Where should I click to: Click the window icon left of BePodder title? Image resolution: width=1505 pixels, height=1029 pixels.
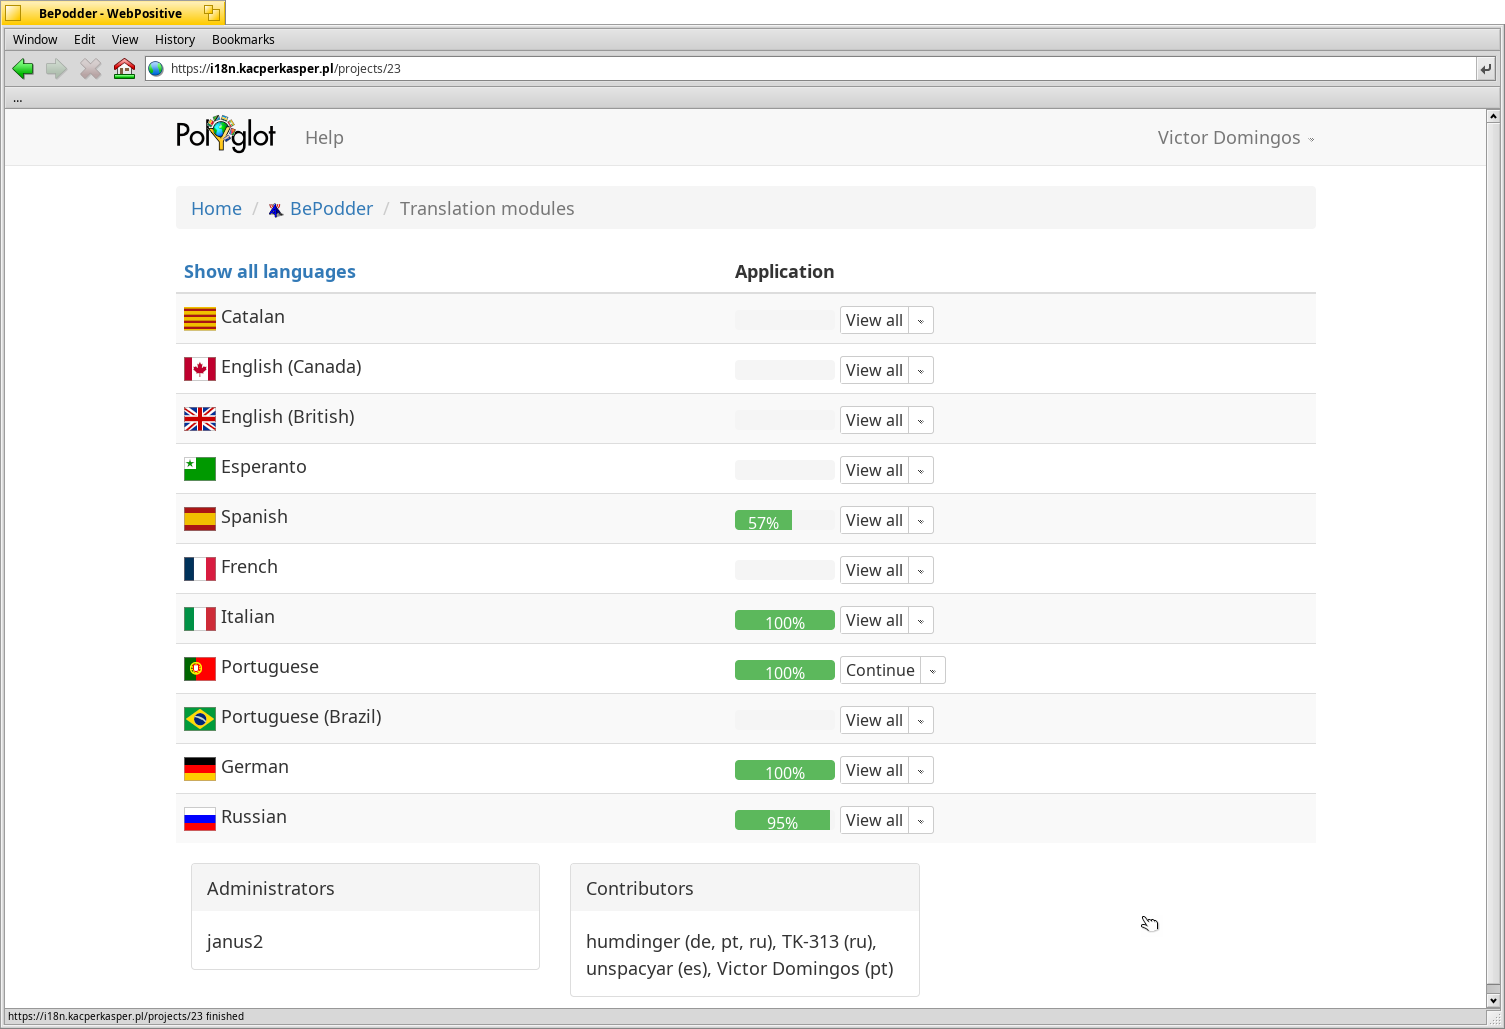tap(14, 13)
